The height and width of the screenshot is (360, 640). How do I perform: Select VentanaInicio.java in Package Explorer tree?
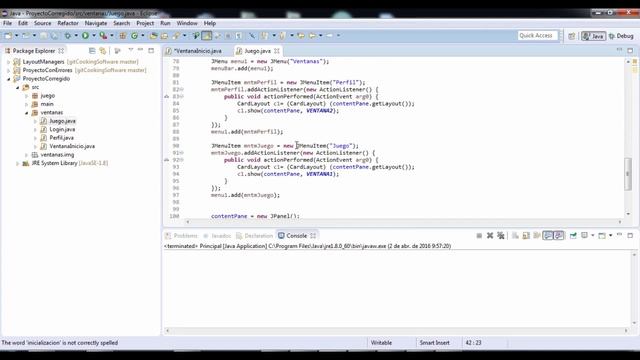(x=72, y=146)
